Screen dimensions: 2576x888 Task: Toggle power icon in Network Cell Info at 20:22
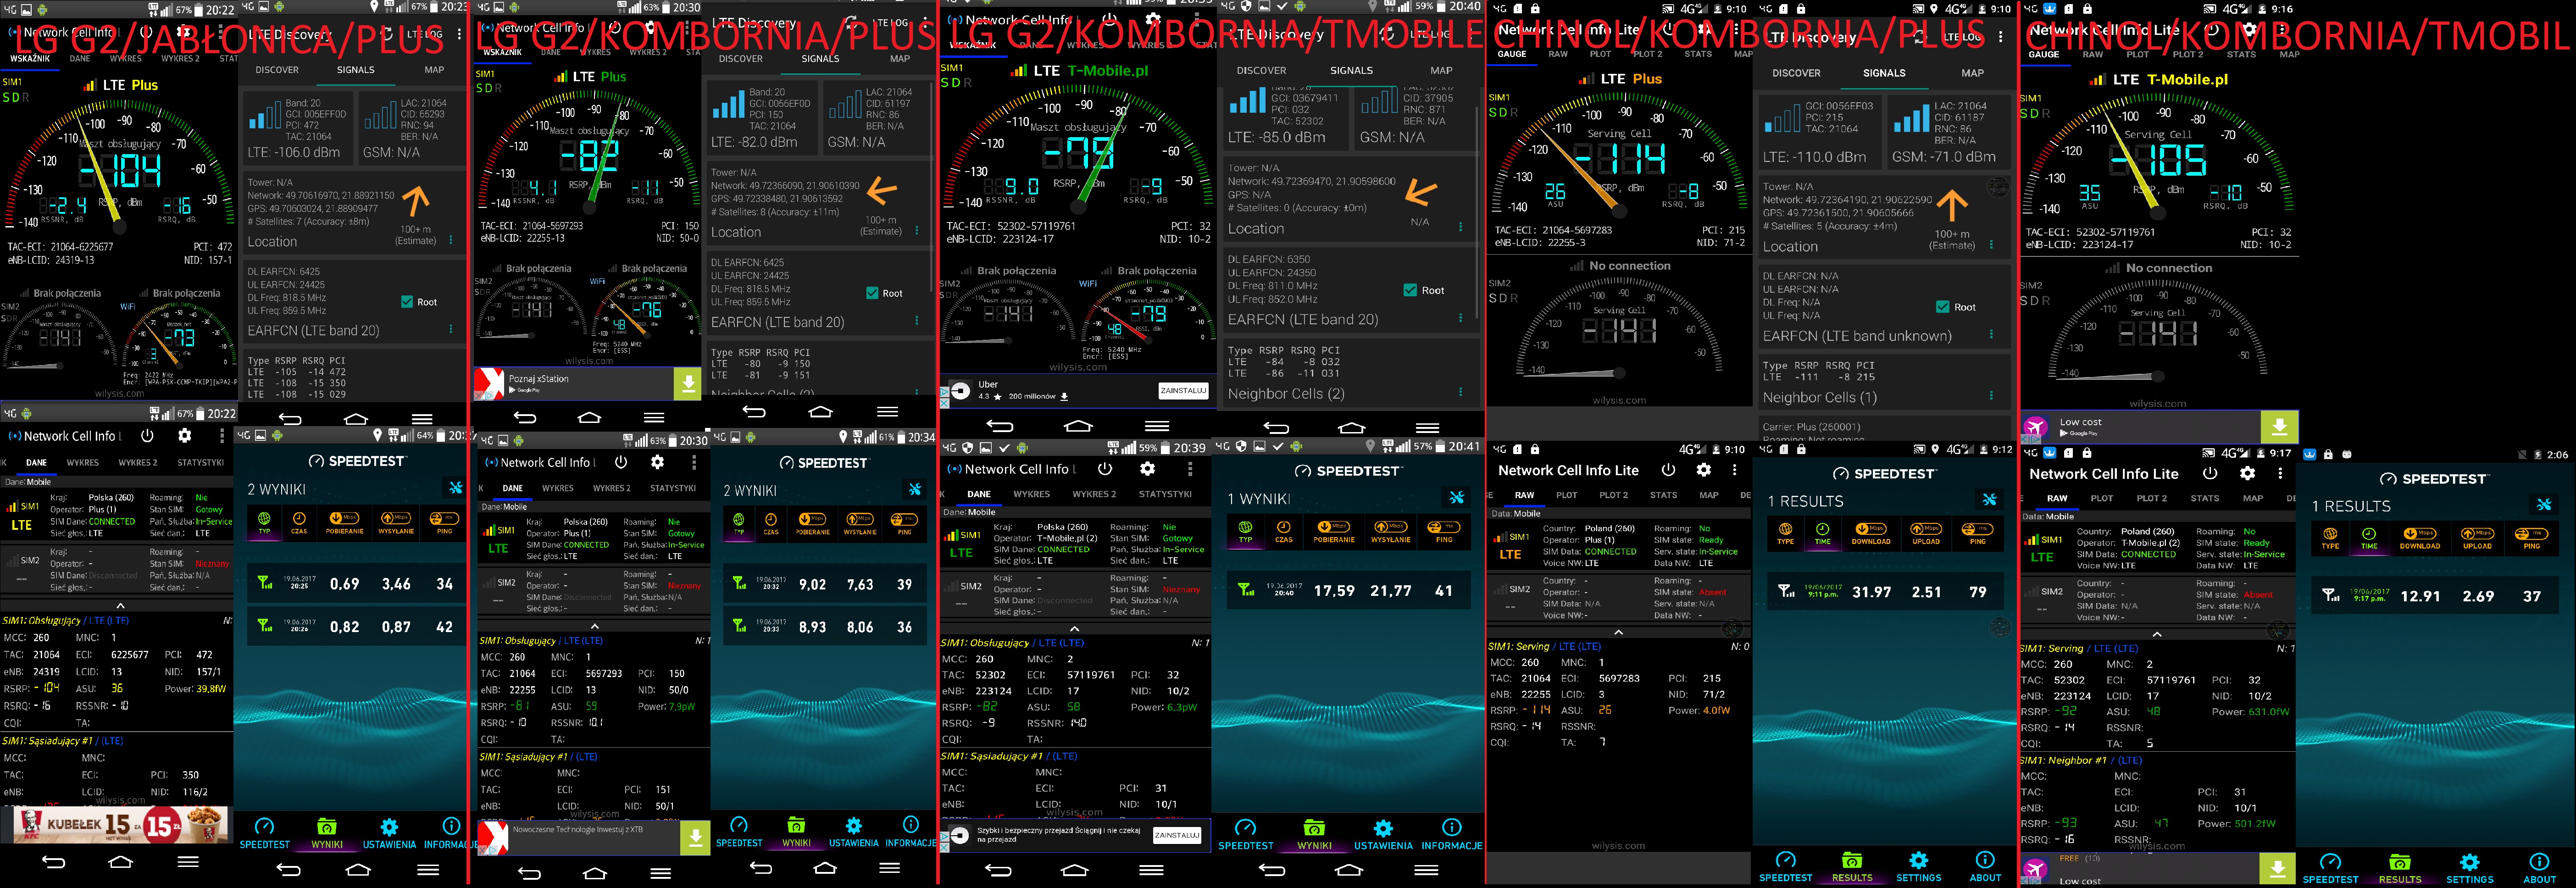(147, 436)
